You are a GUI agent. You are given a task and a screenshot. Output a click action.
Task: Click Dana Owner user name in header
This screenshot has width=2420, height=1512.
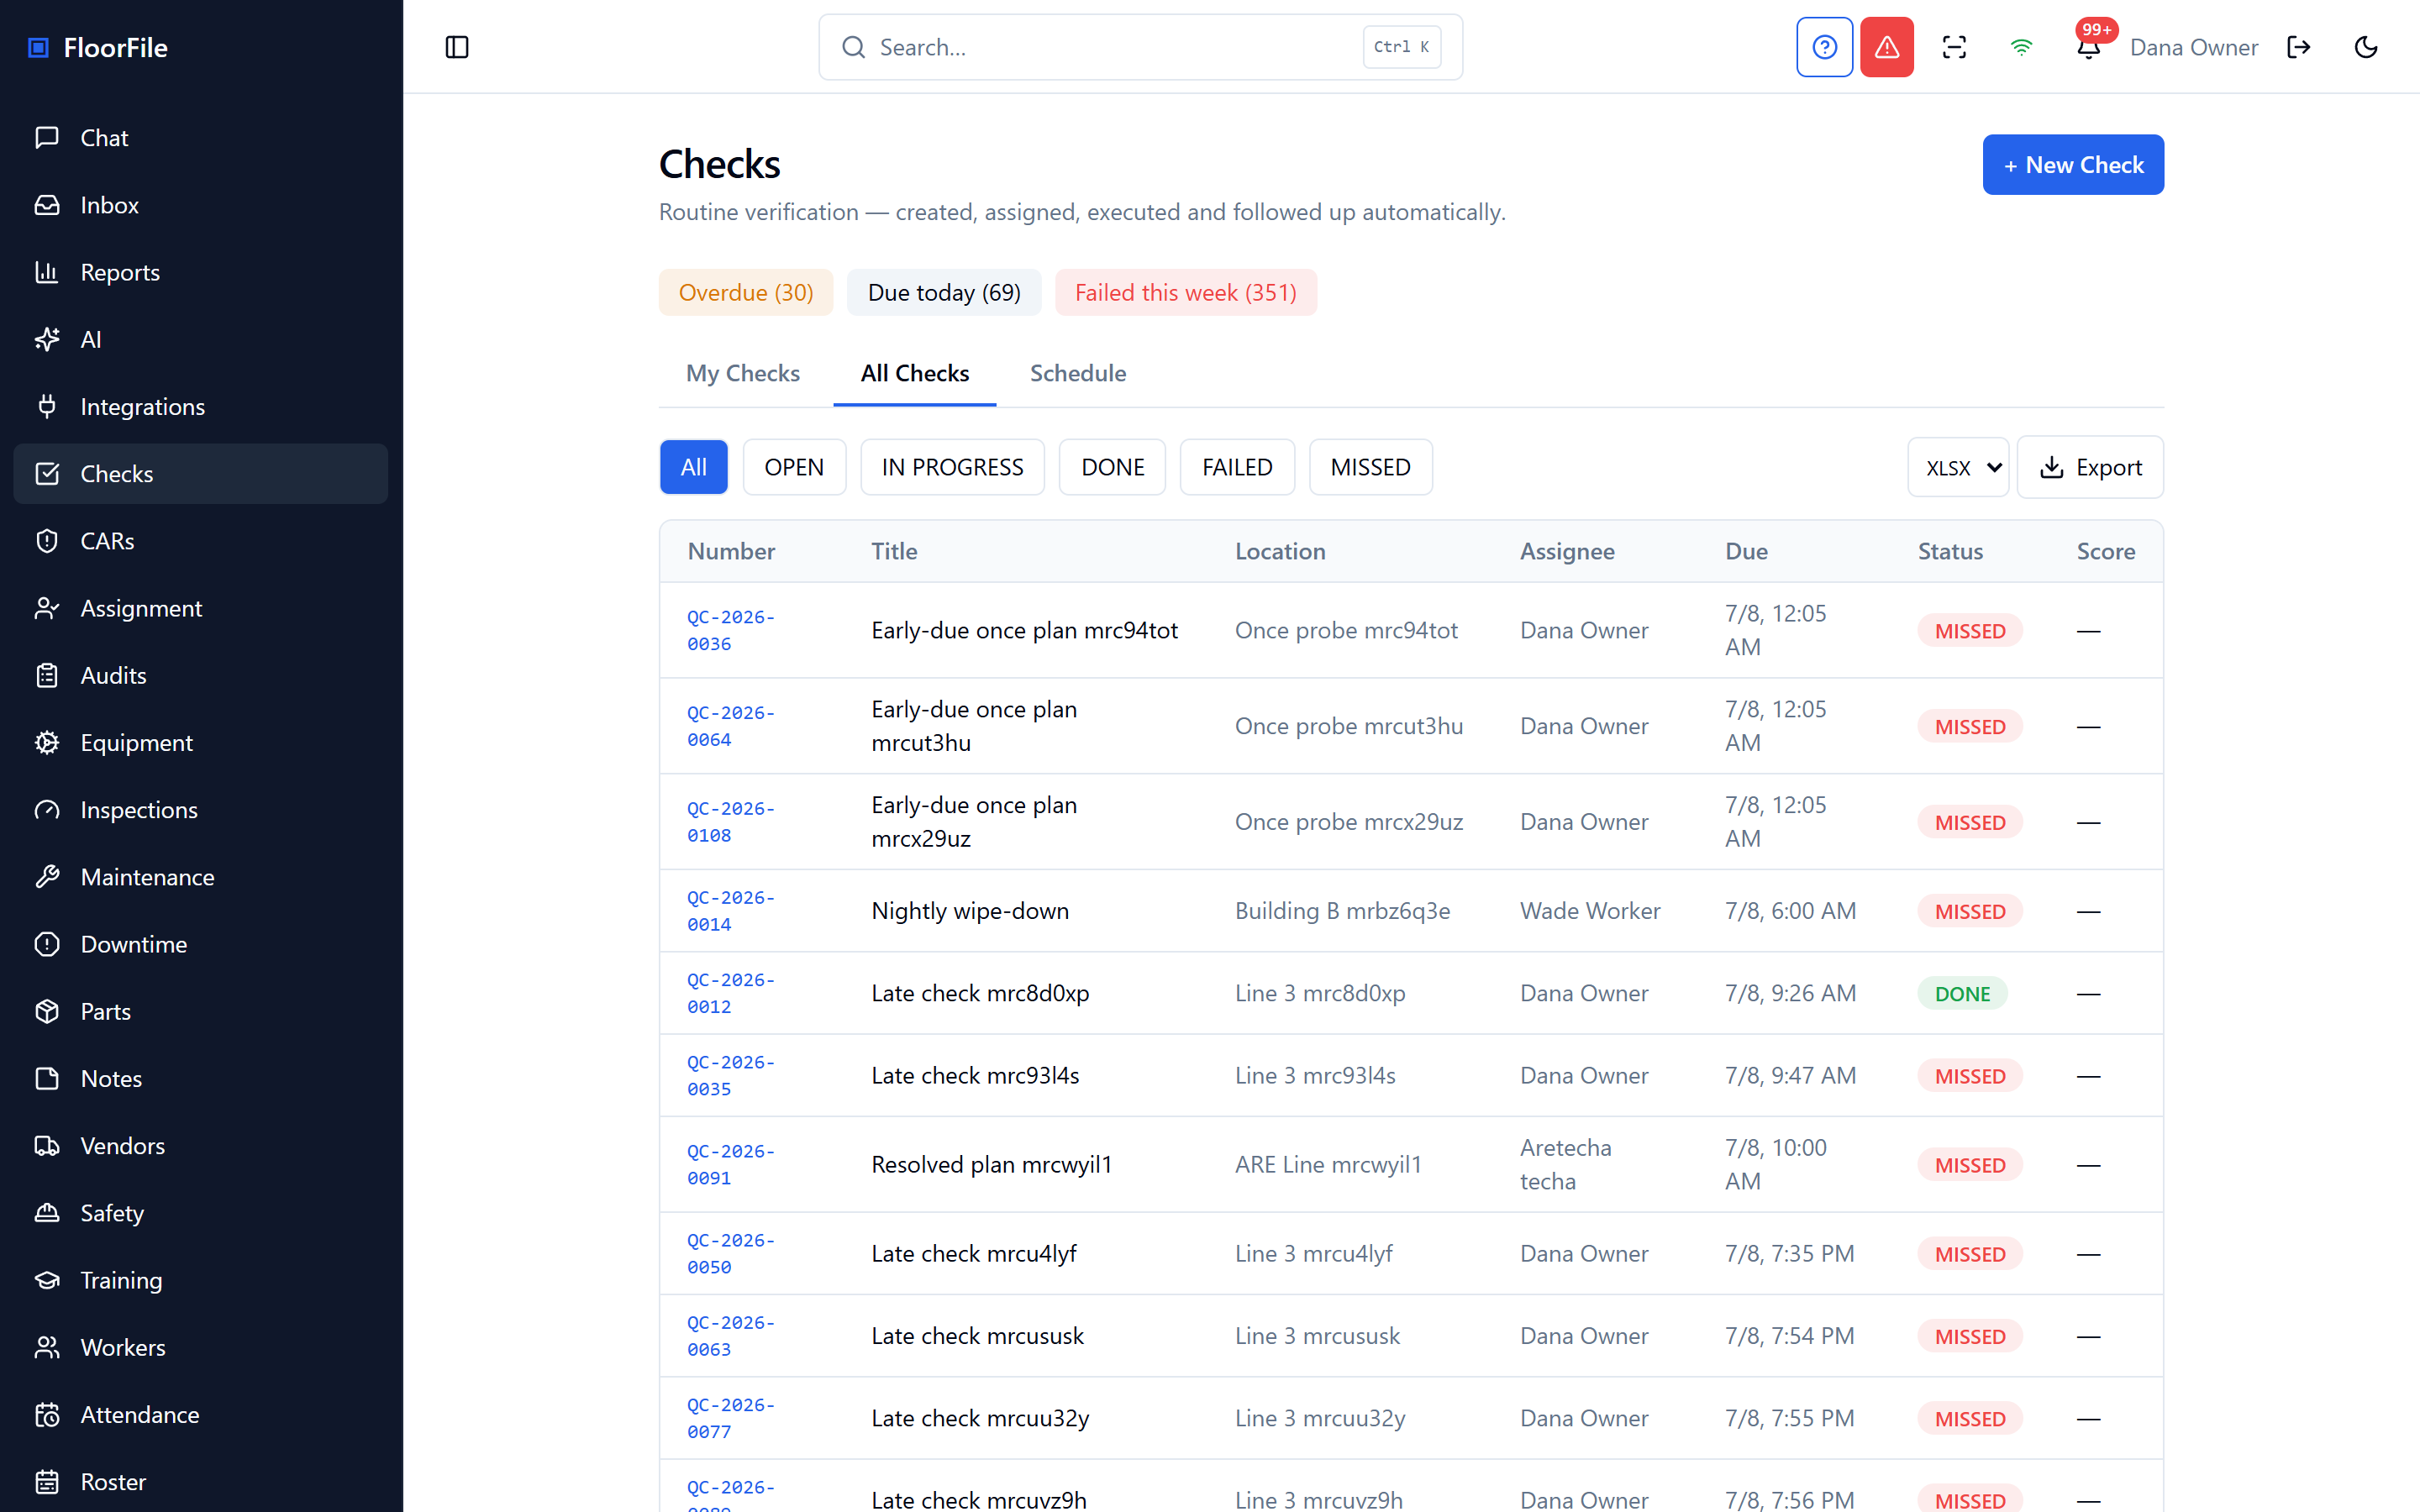pyautogui.click(x=2194, y=47)
